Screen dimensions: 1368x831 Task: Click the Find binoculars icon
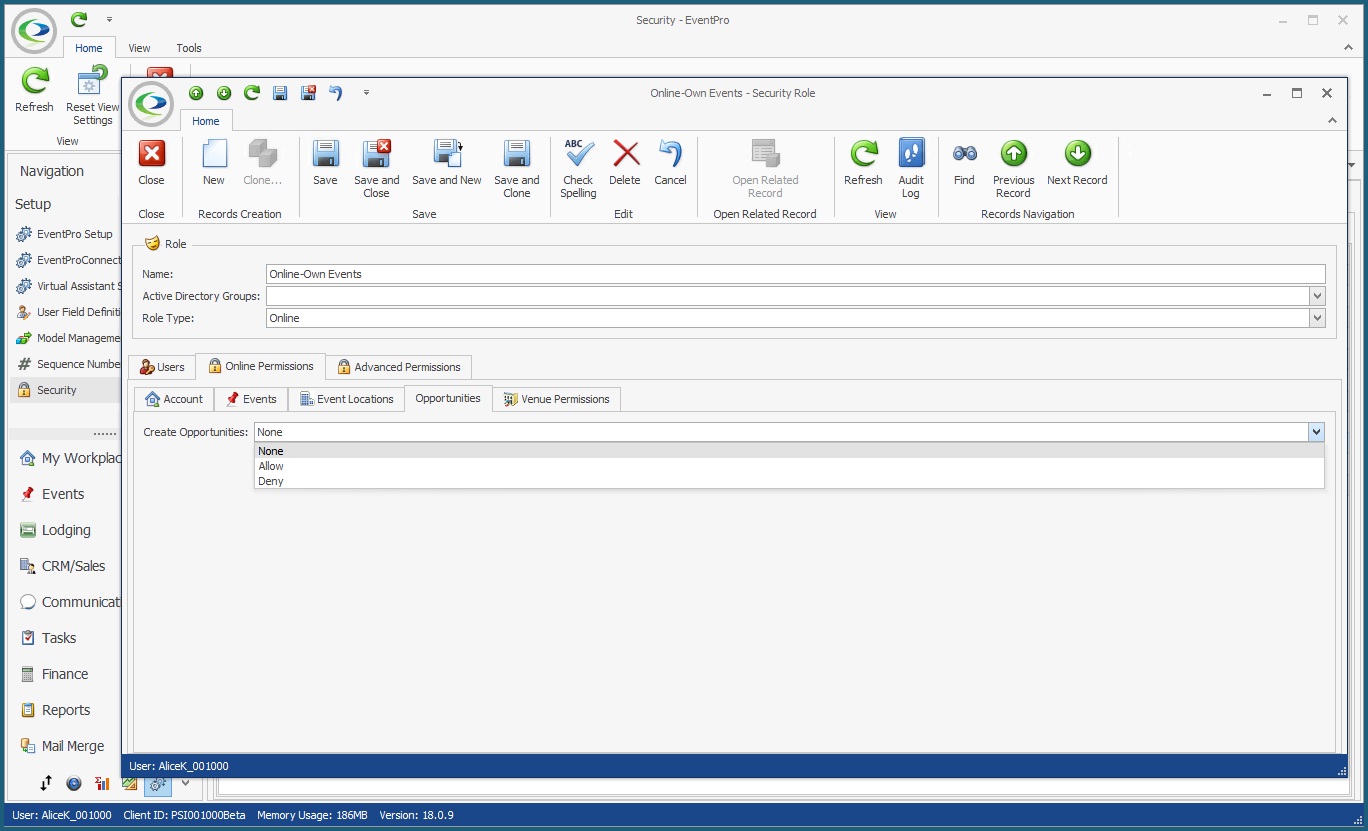tap(964, 153)
